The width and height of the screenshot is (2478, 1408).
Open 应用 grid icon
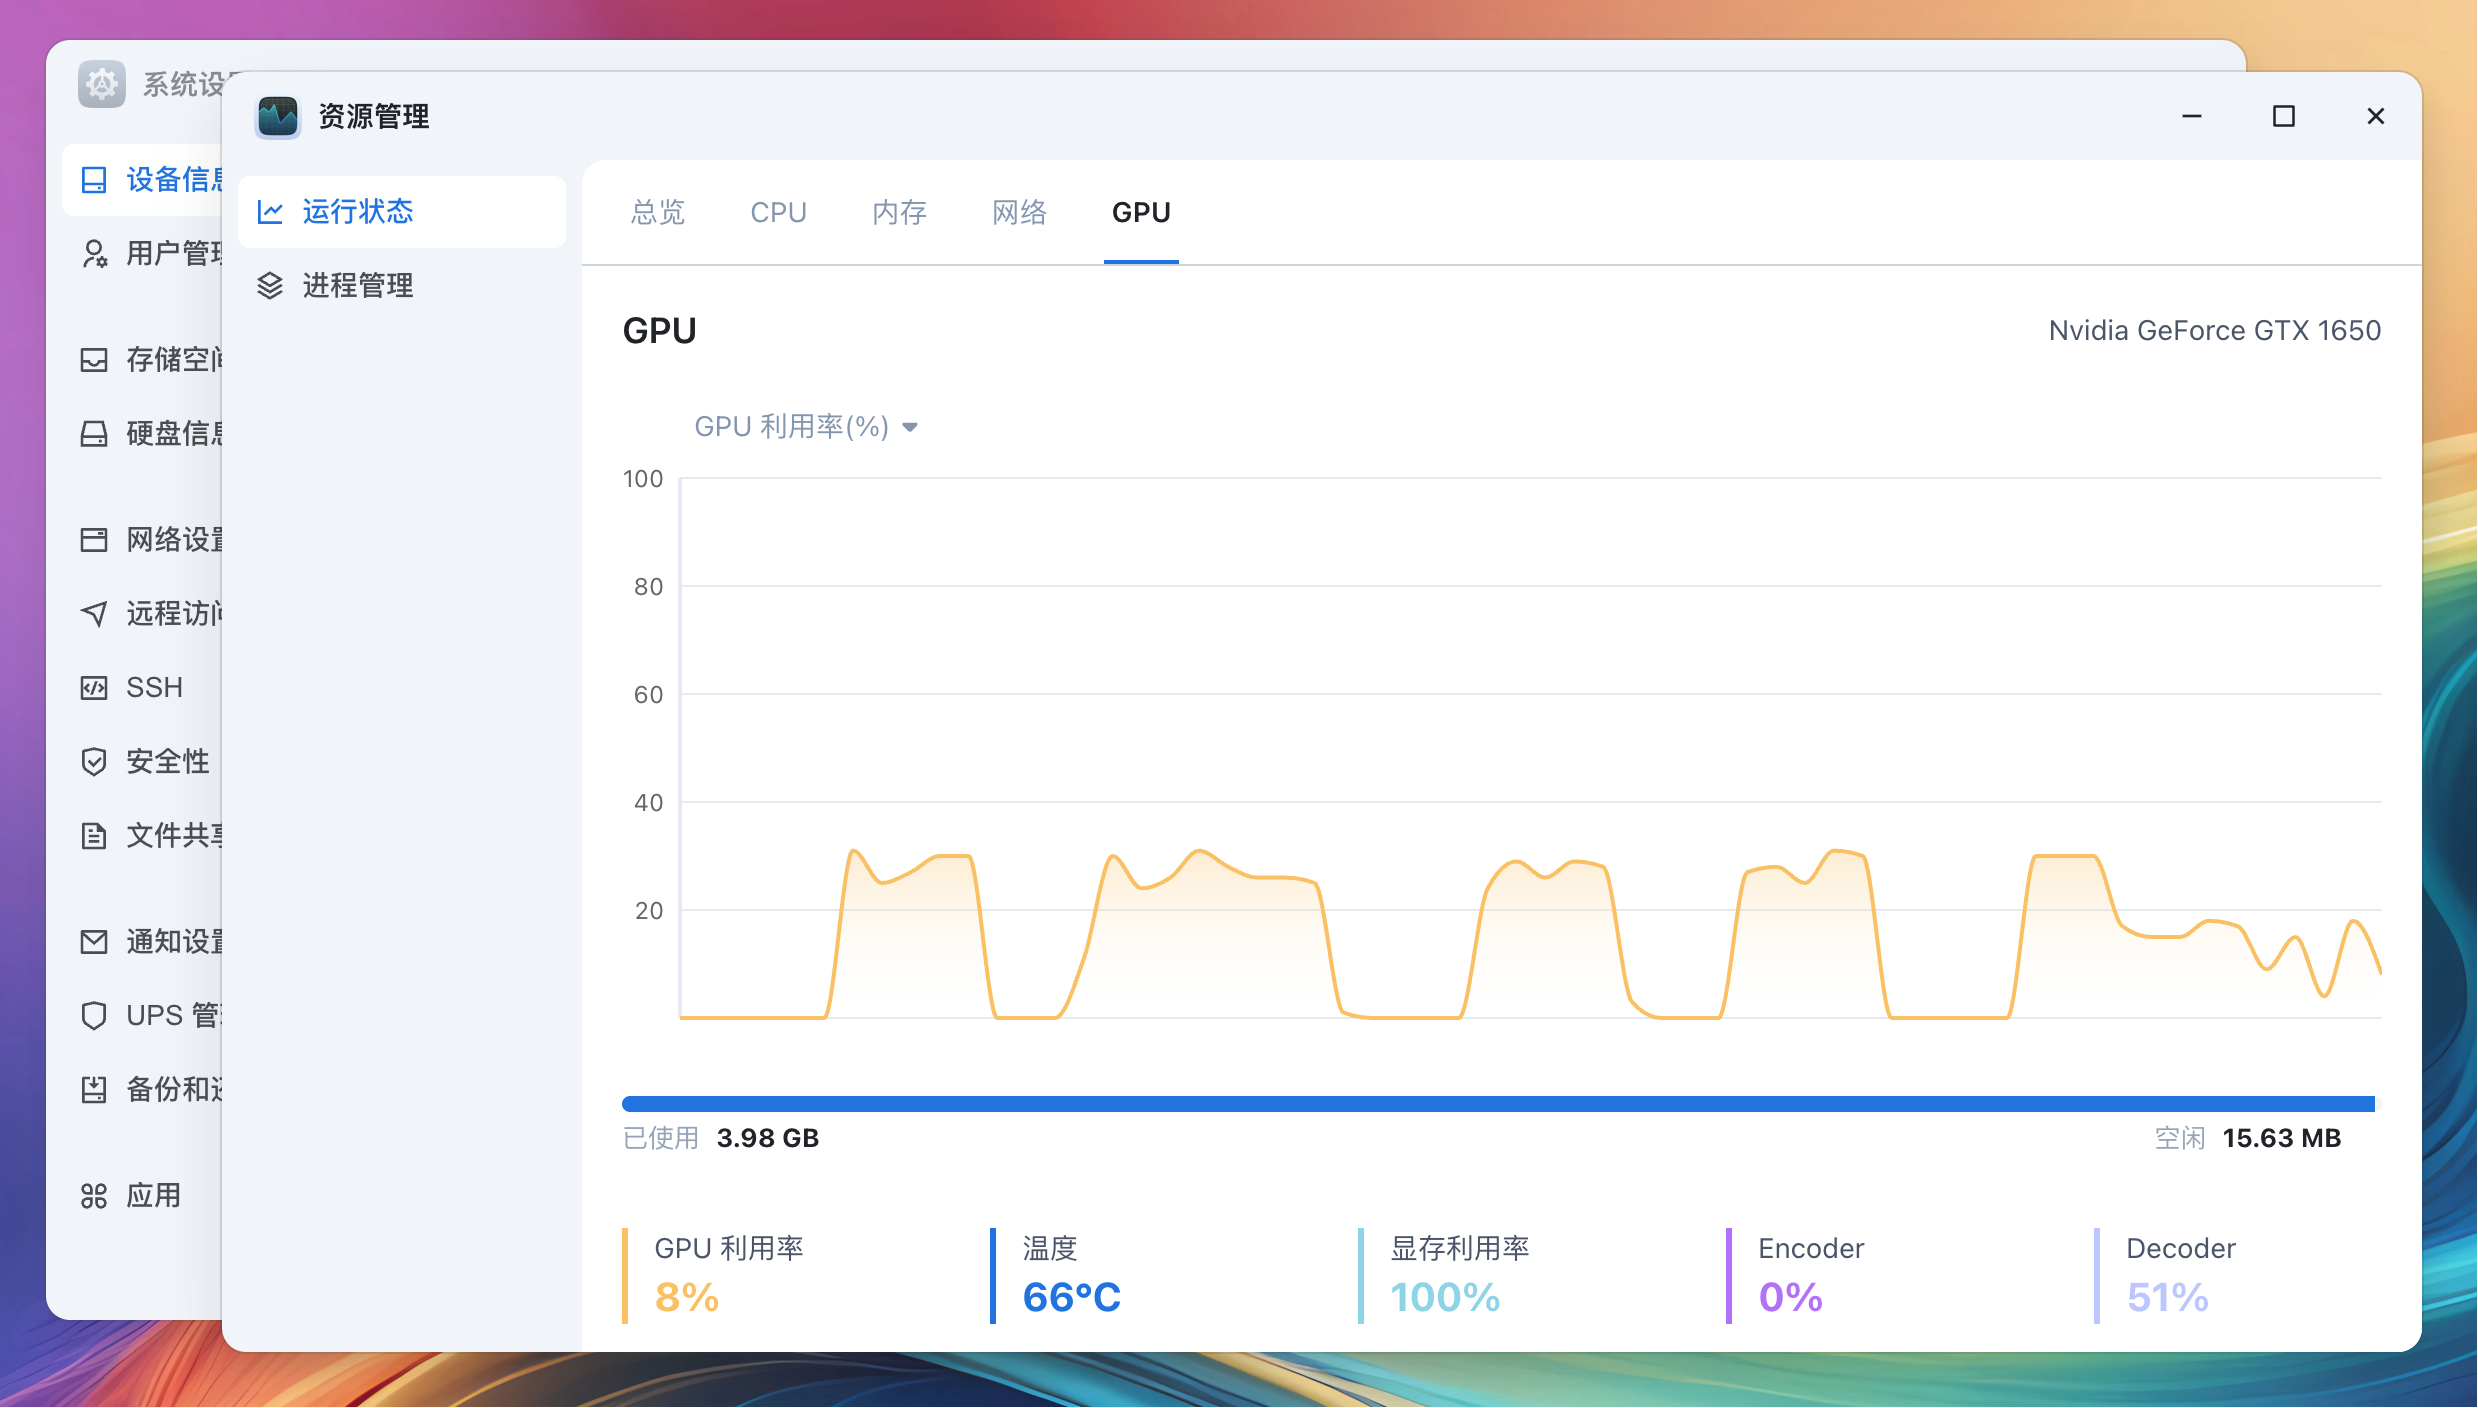94,1196
